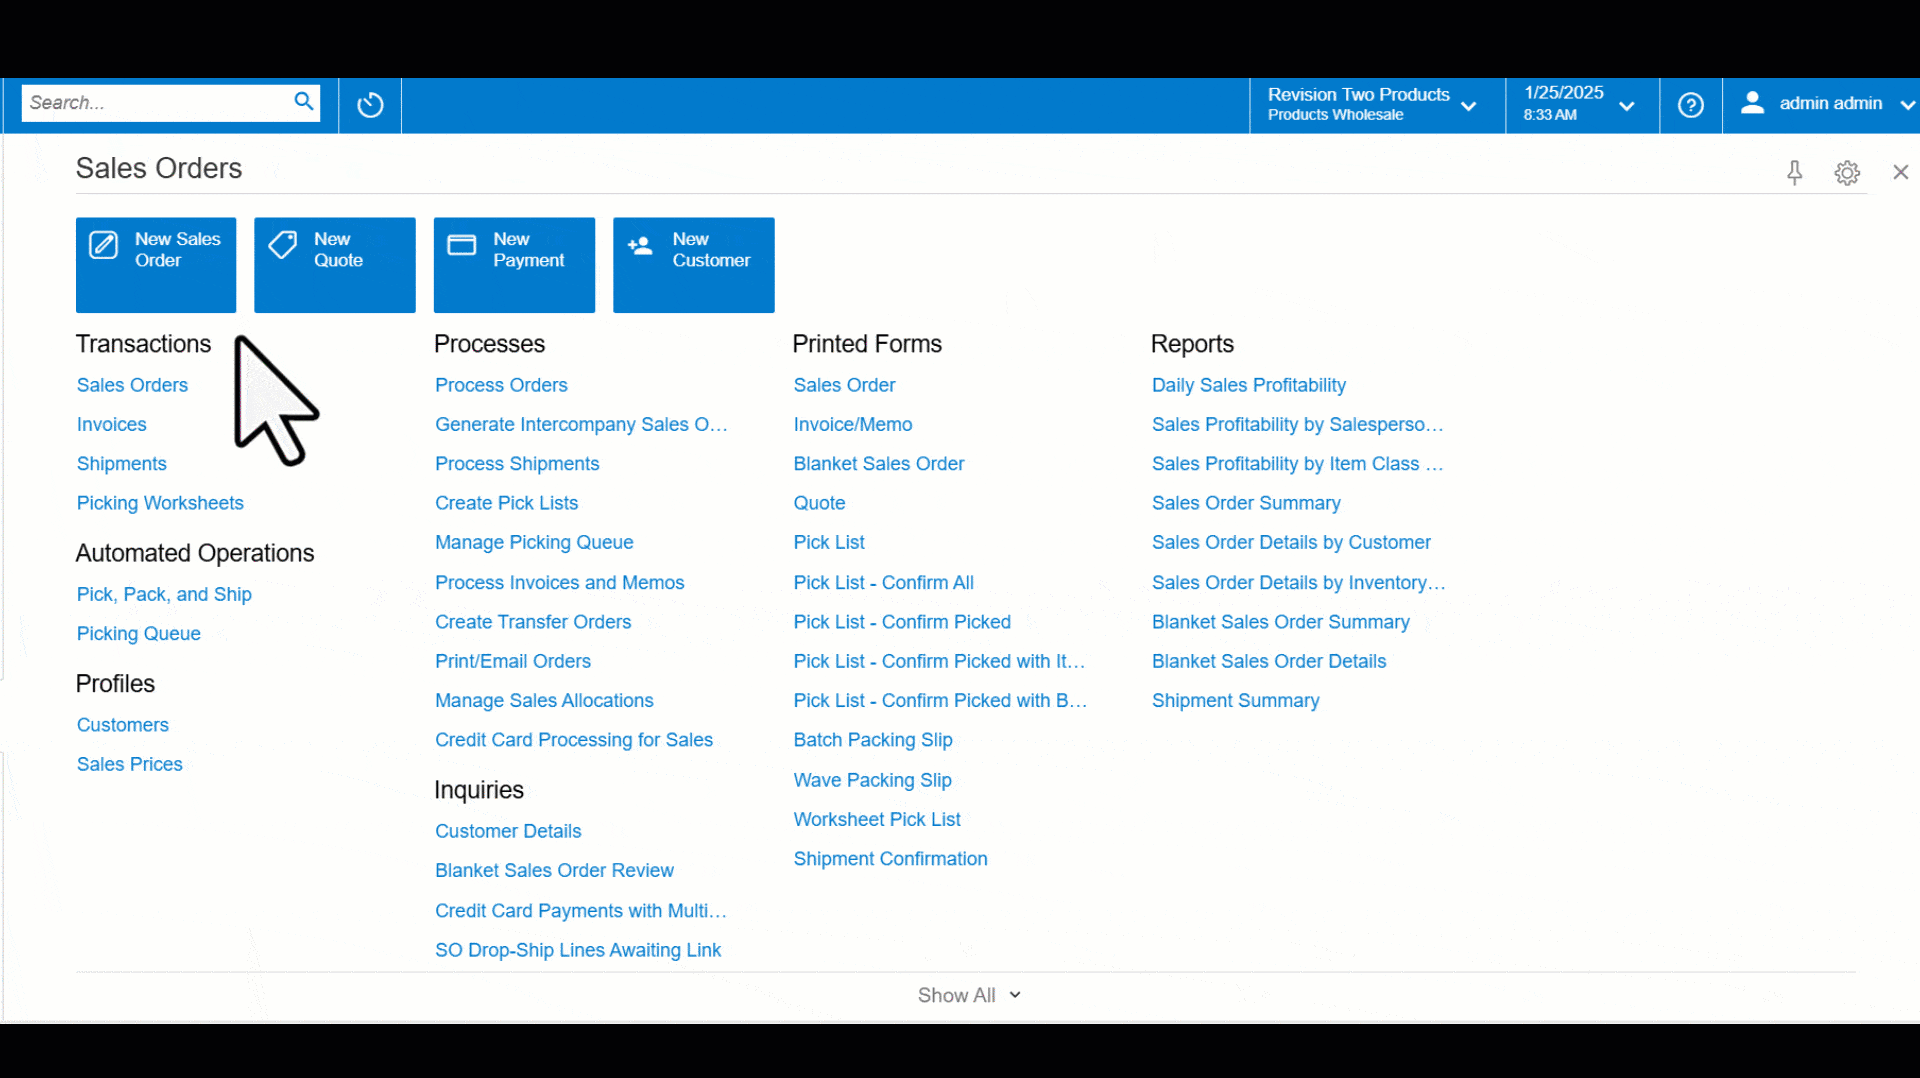The width and height of the screenshot is (1920, 1078).
Task: Open Sales Order Details by Customer
Action: click(x=1291, y=542)
